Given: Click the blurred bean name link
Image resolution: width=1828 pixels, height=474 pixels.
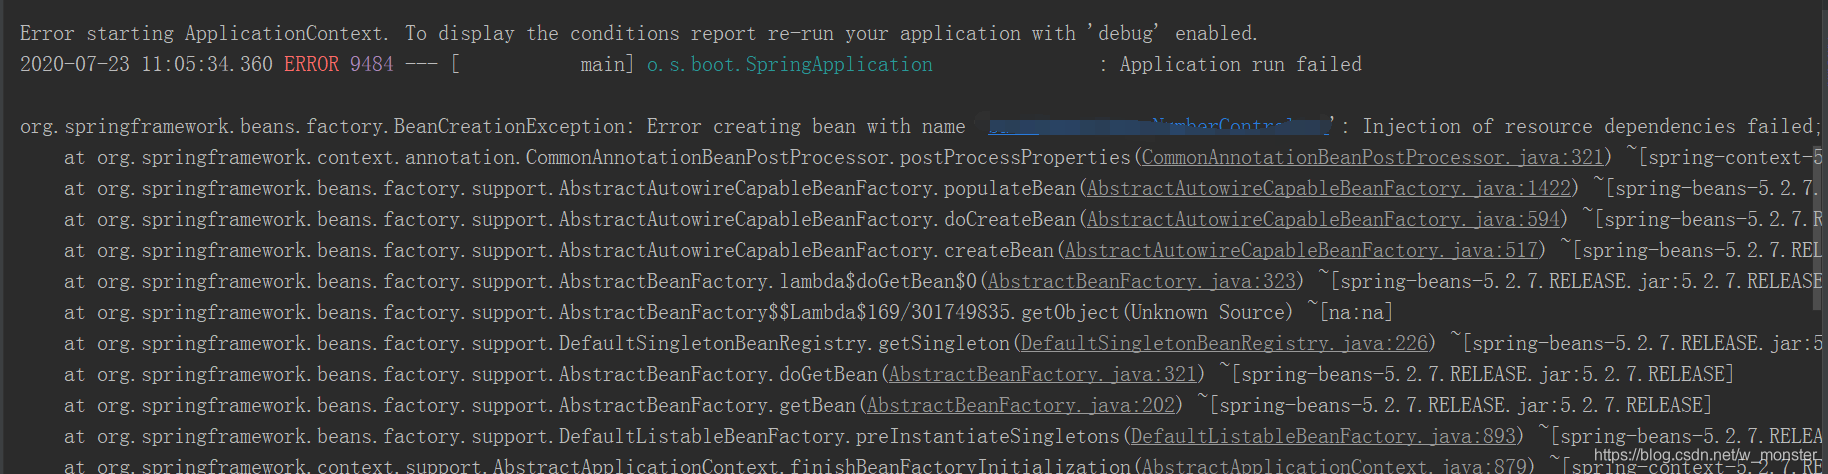Looking at the screenshot, I should [1160, 126].
